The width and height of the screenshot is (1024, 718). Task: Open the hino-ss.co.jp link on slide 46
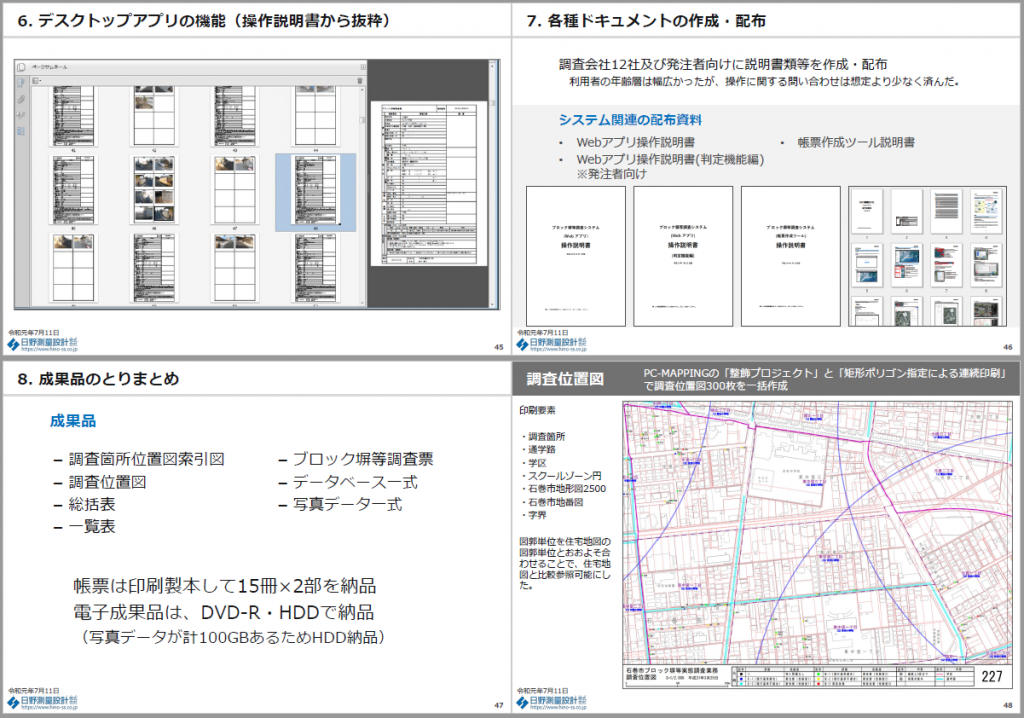(556, 351)
